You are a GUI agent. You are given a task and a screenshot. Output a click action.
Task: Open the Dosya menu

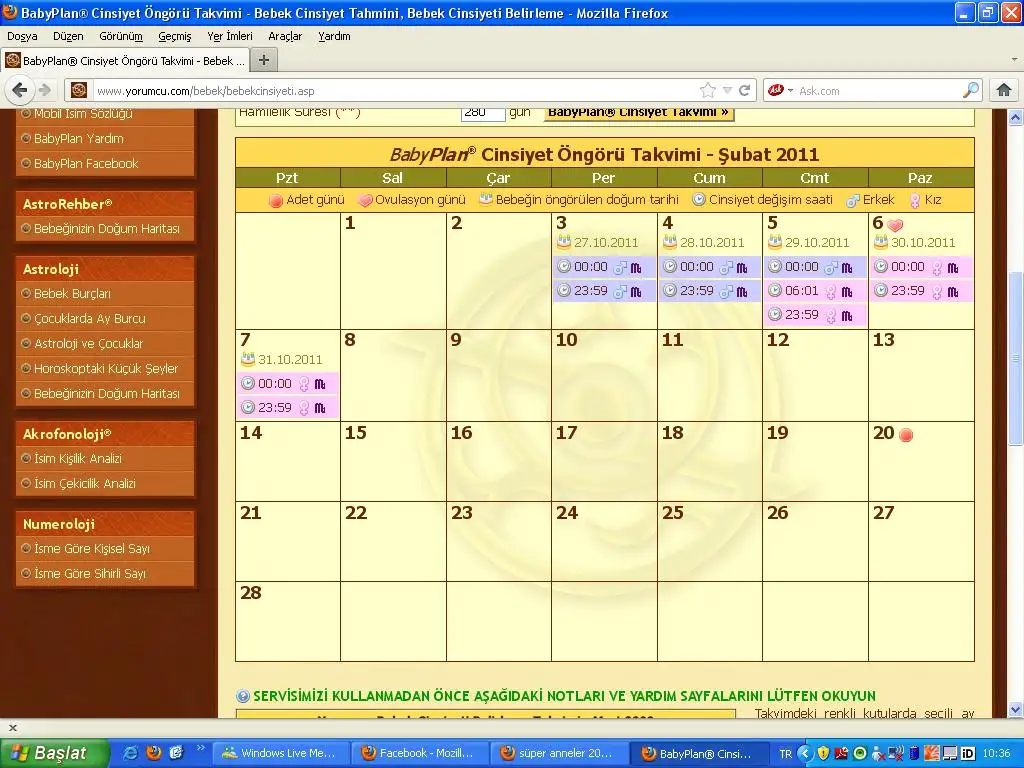coord(22,36)
